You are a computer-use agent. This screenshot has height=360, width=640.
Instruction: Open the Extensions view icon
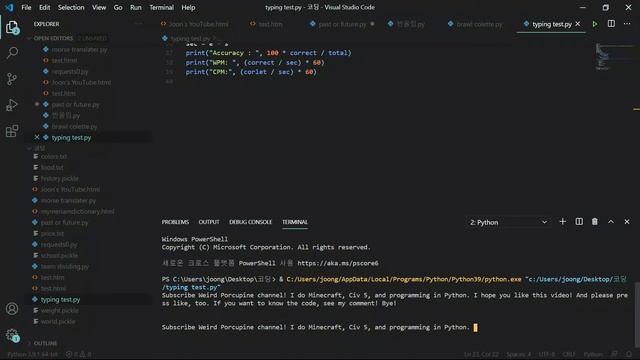12,131
